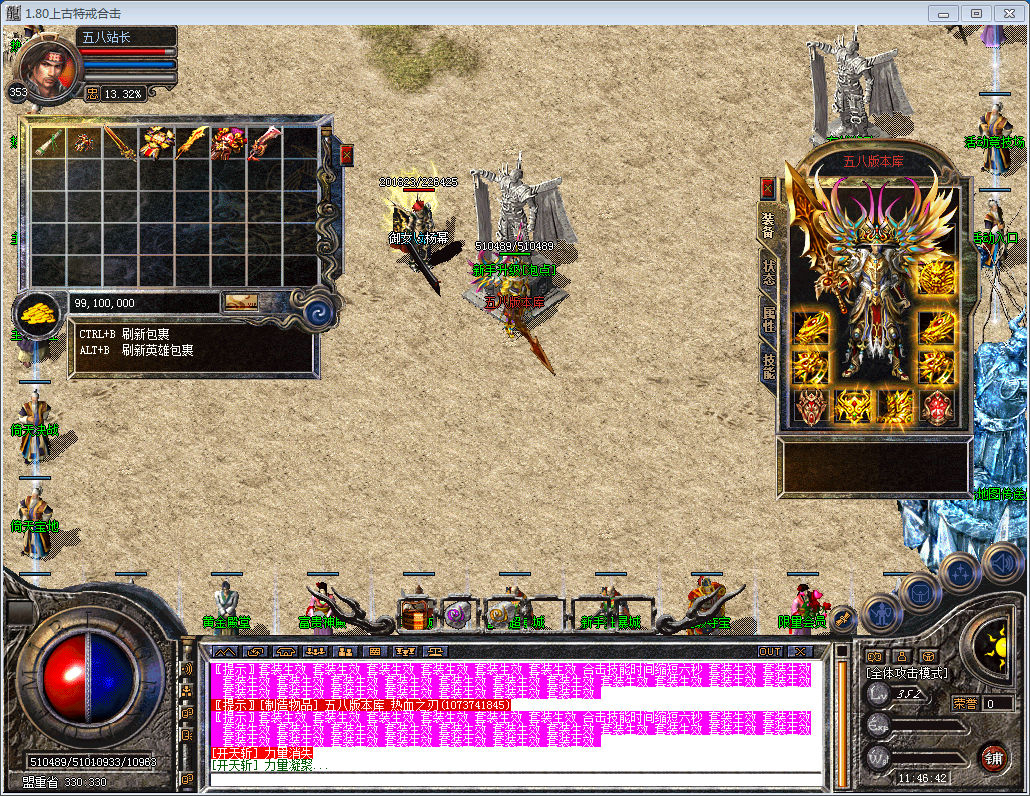Viewport: 1030px width, 796px height.
Task: Switch to the 状态 status tab
Action: click(769, 272)
